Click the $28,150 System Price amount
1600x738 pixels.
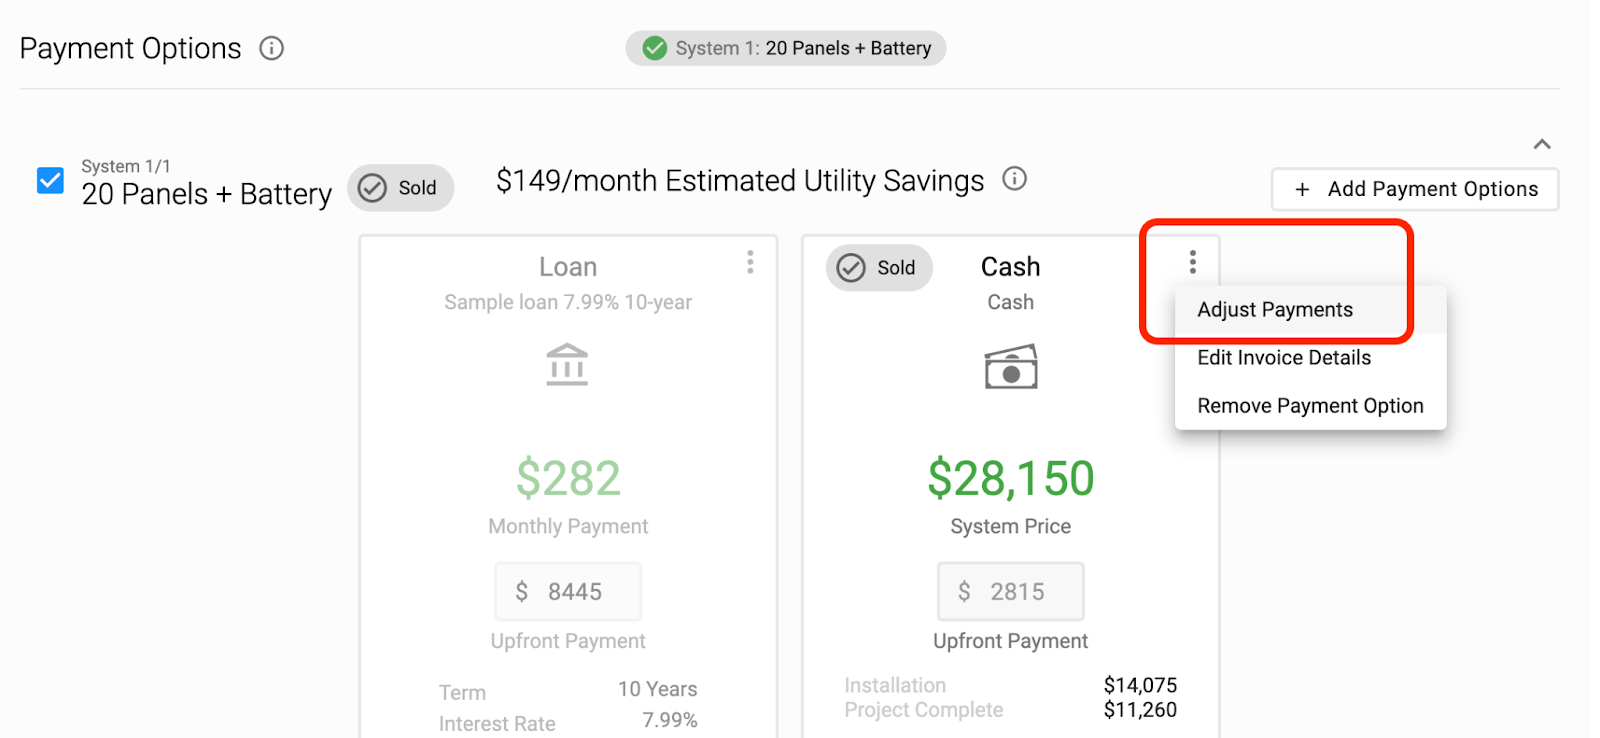point(1011,478)
